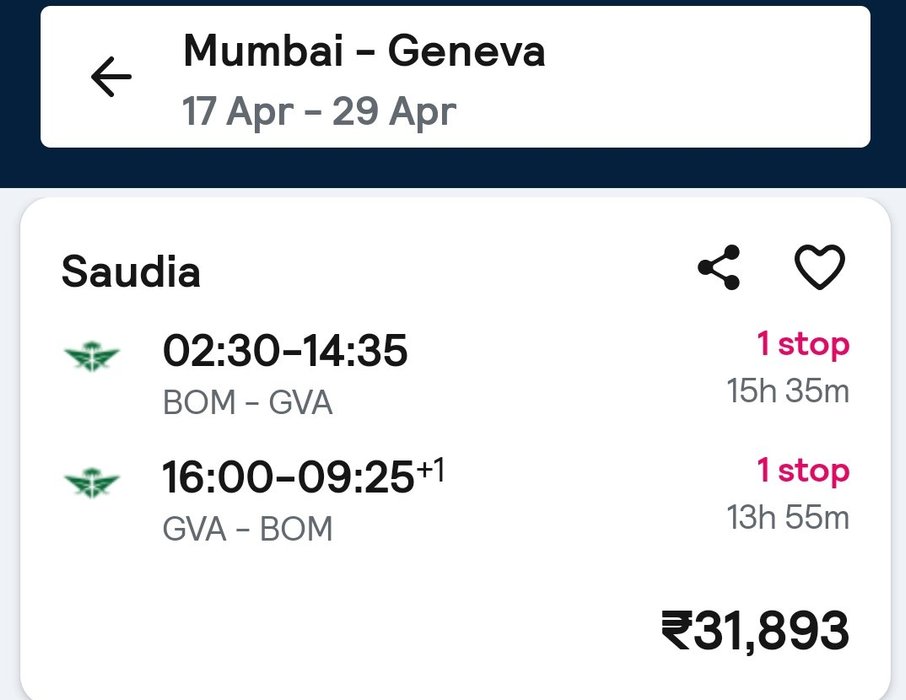
Task: Click the 15h 35m duration
Action: pos(788,390)
